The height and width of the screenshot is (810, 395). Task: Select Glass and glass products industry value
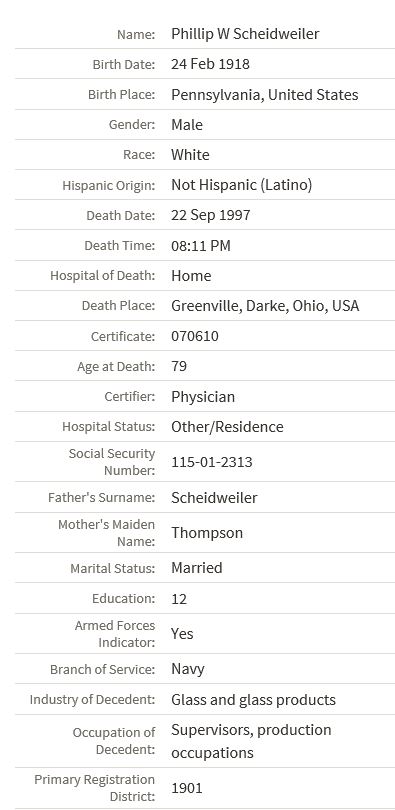click(254, 700)
